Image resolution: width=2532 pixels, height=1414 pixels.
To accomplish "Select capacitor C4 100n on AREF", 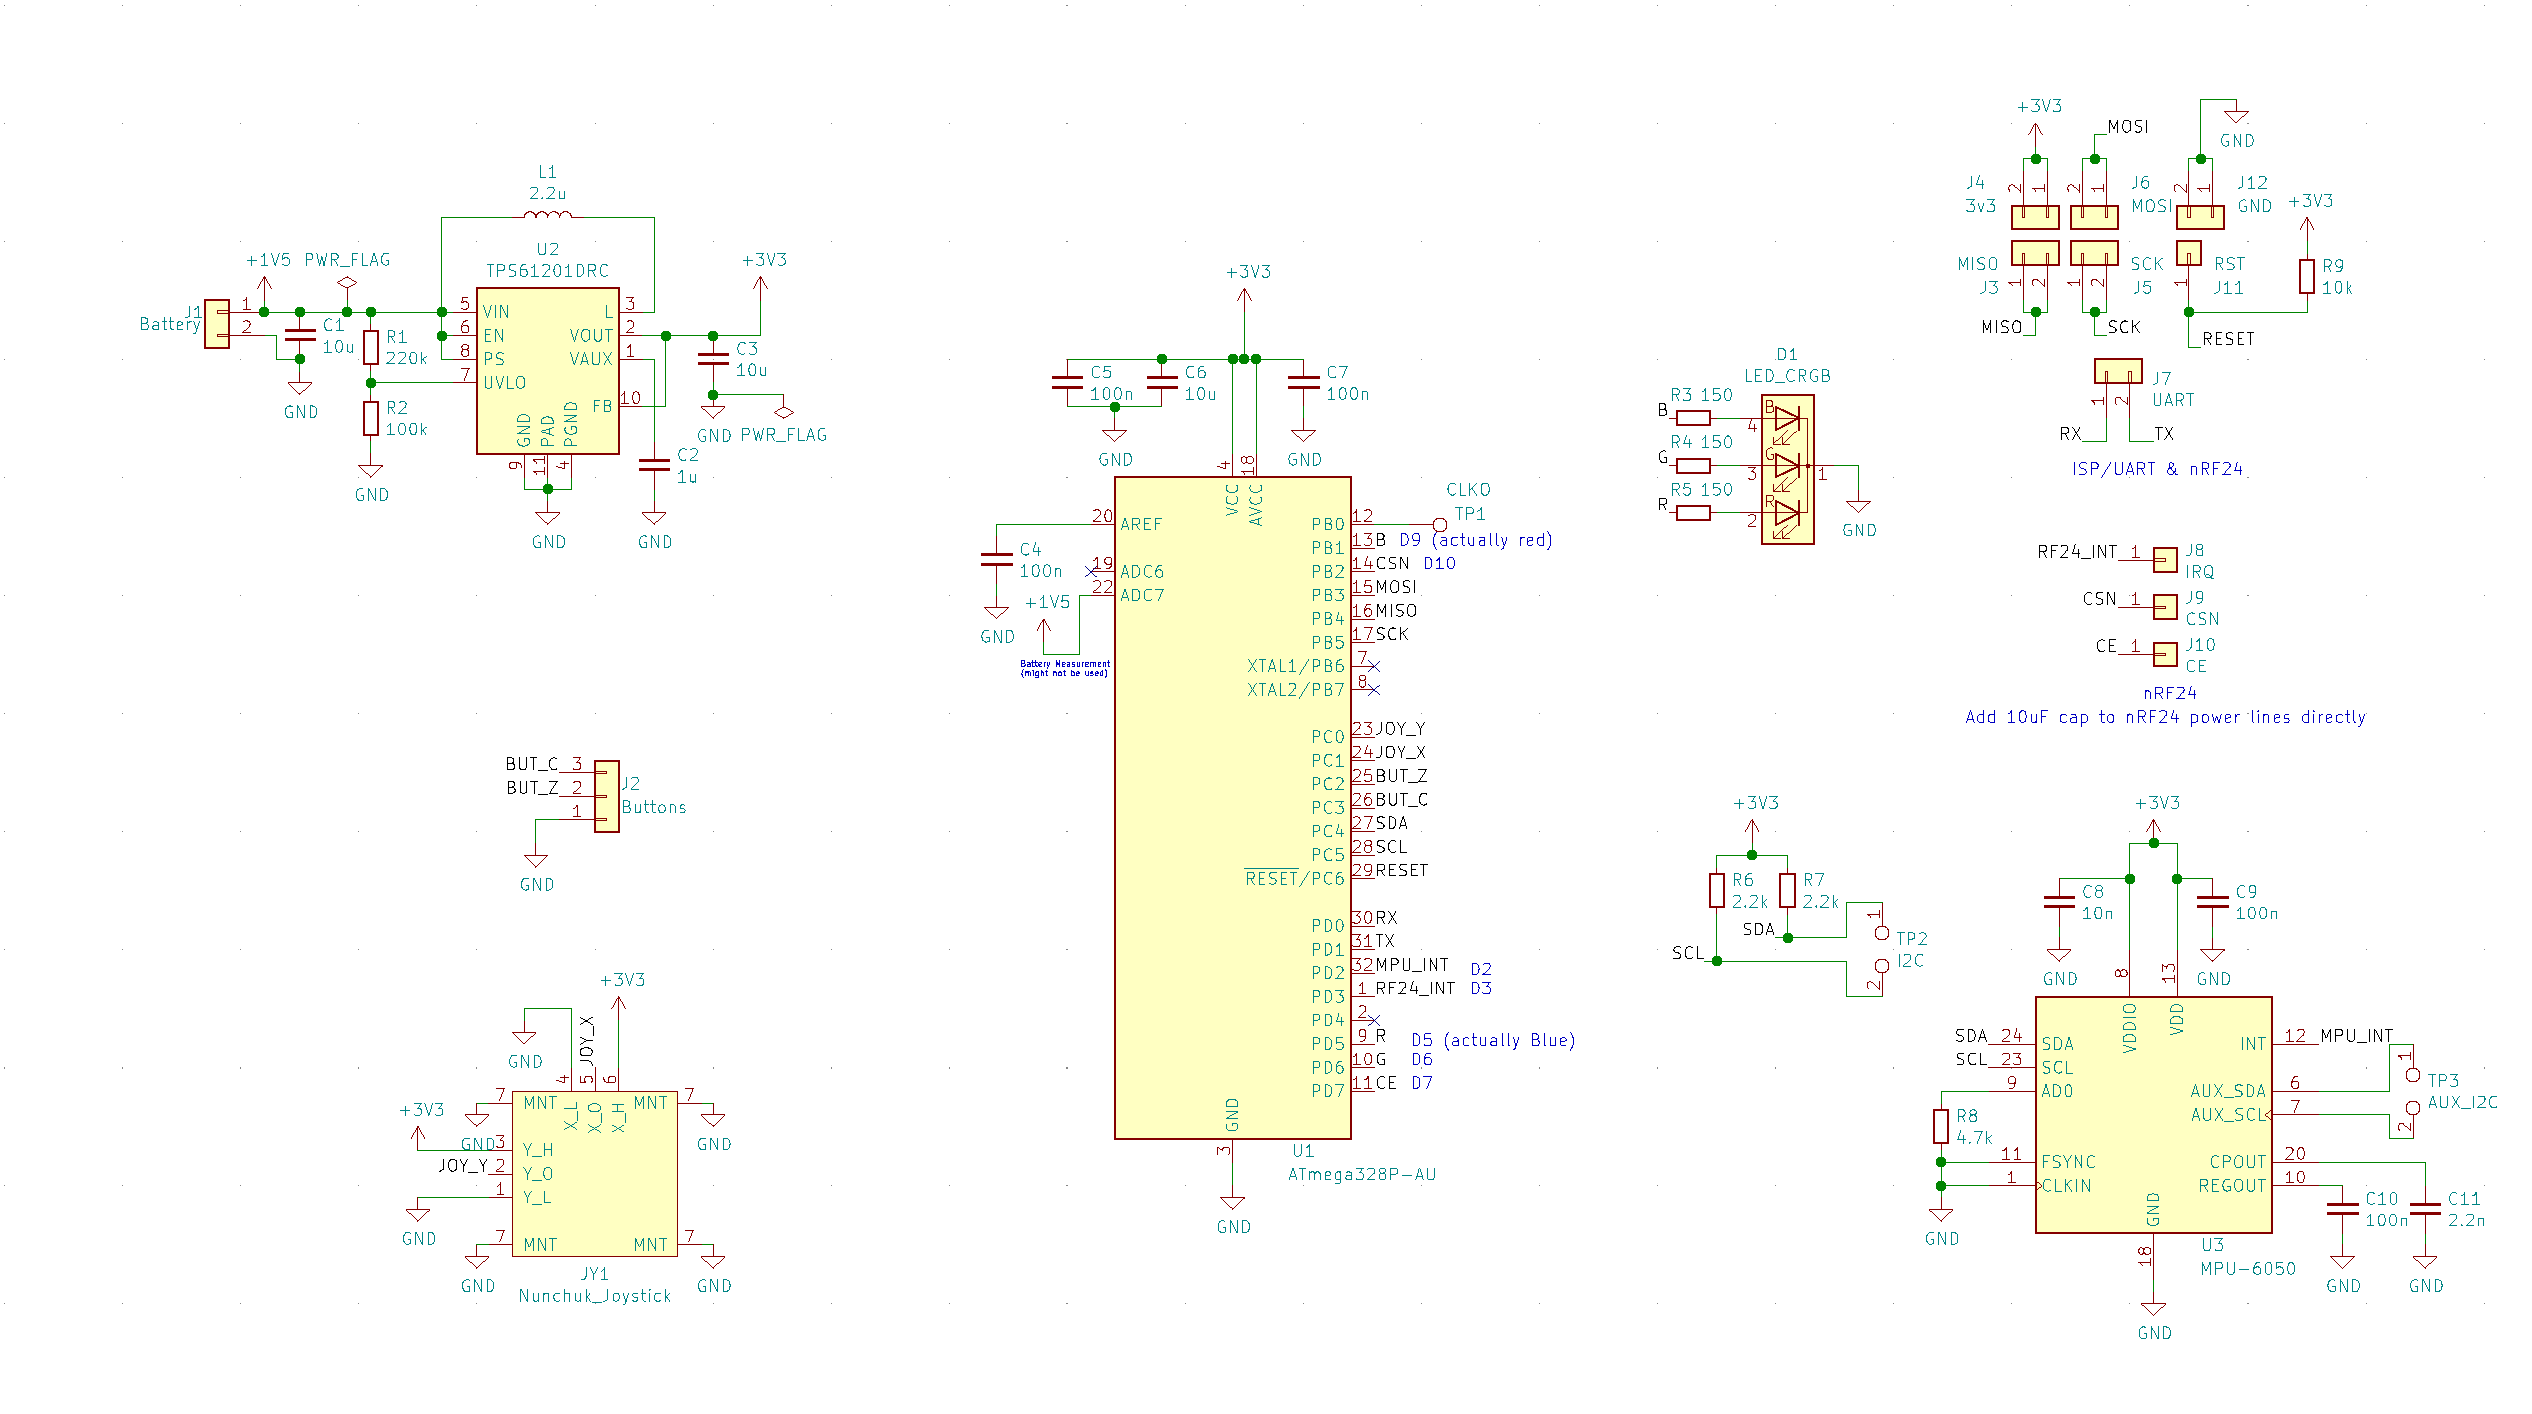I will (996, 560).
